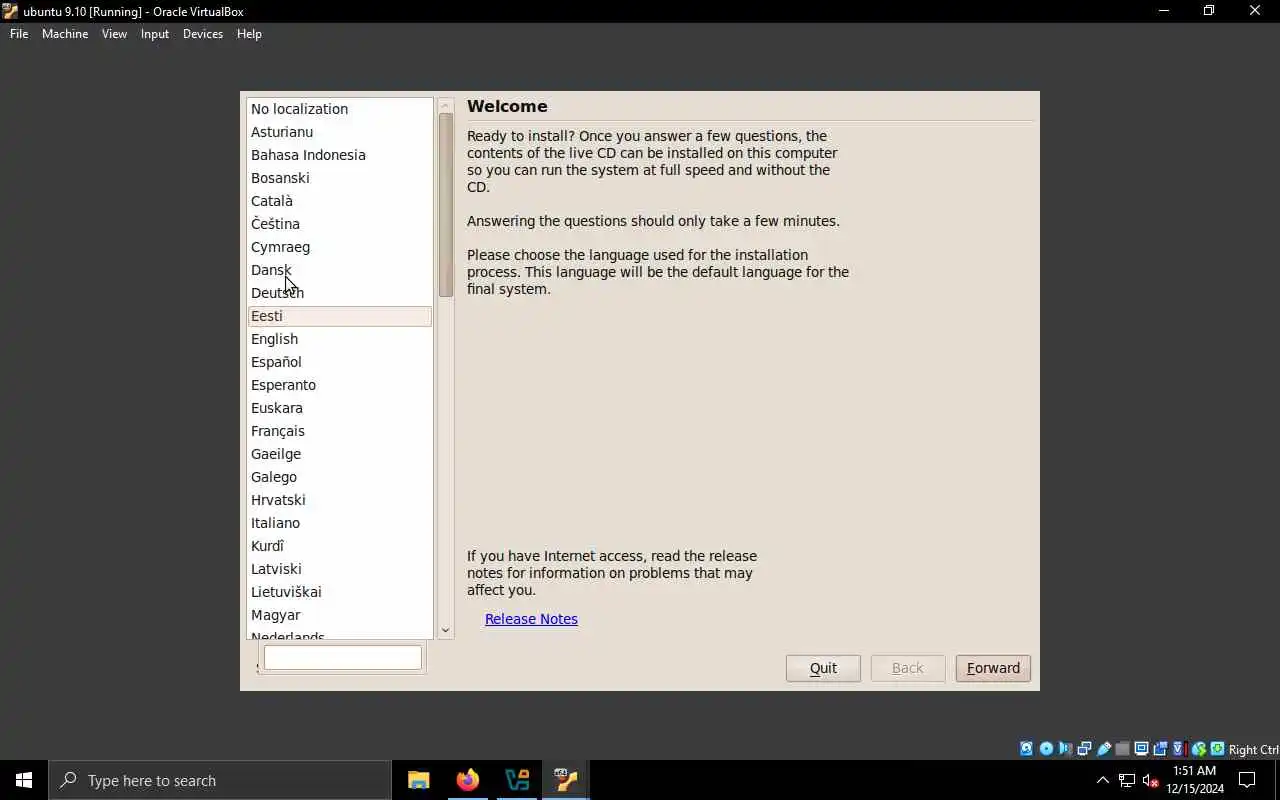1280x800 pixels.
Task: Select 'Deutsch' language
Action: 340,293
